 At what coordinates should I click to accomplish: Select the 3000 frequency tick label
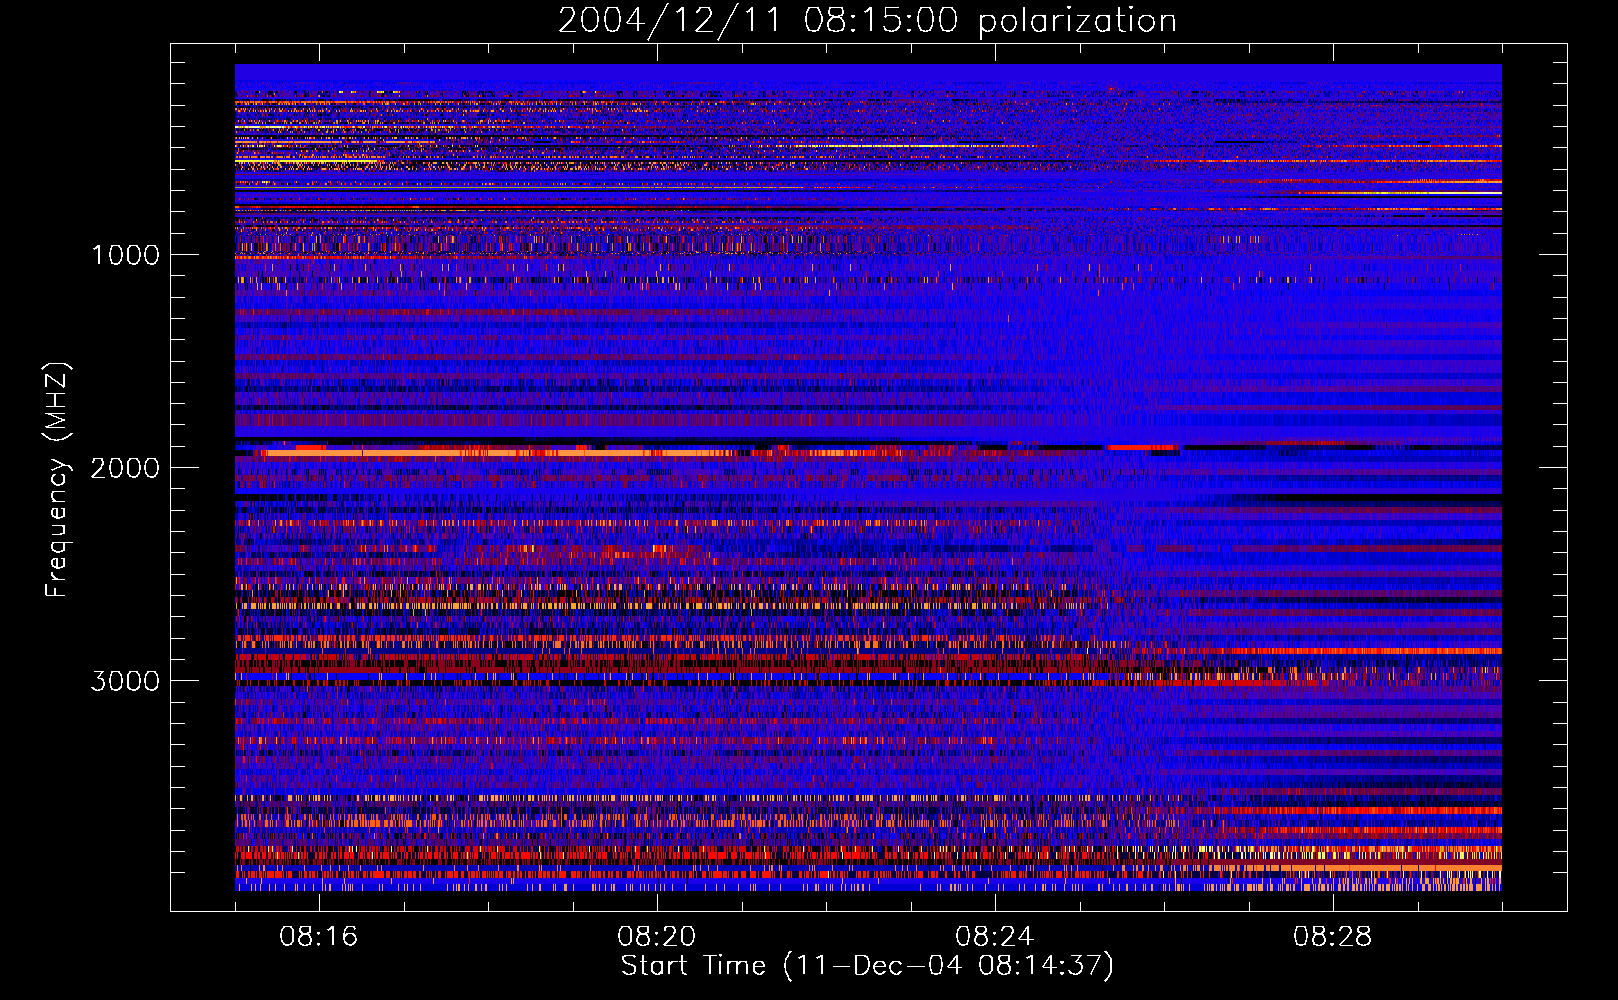(x=125, y=681)
